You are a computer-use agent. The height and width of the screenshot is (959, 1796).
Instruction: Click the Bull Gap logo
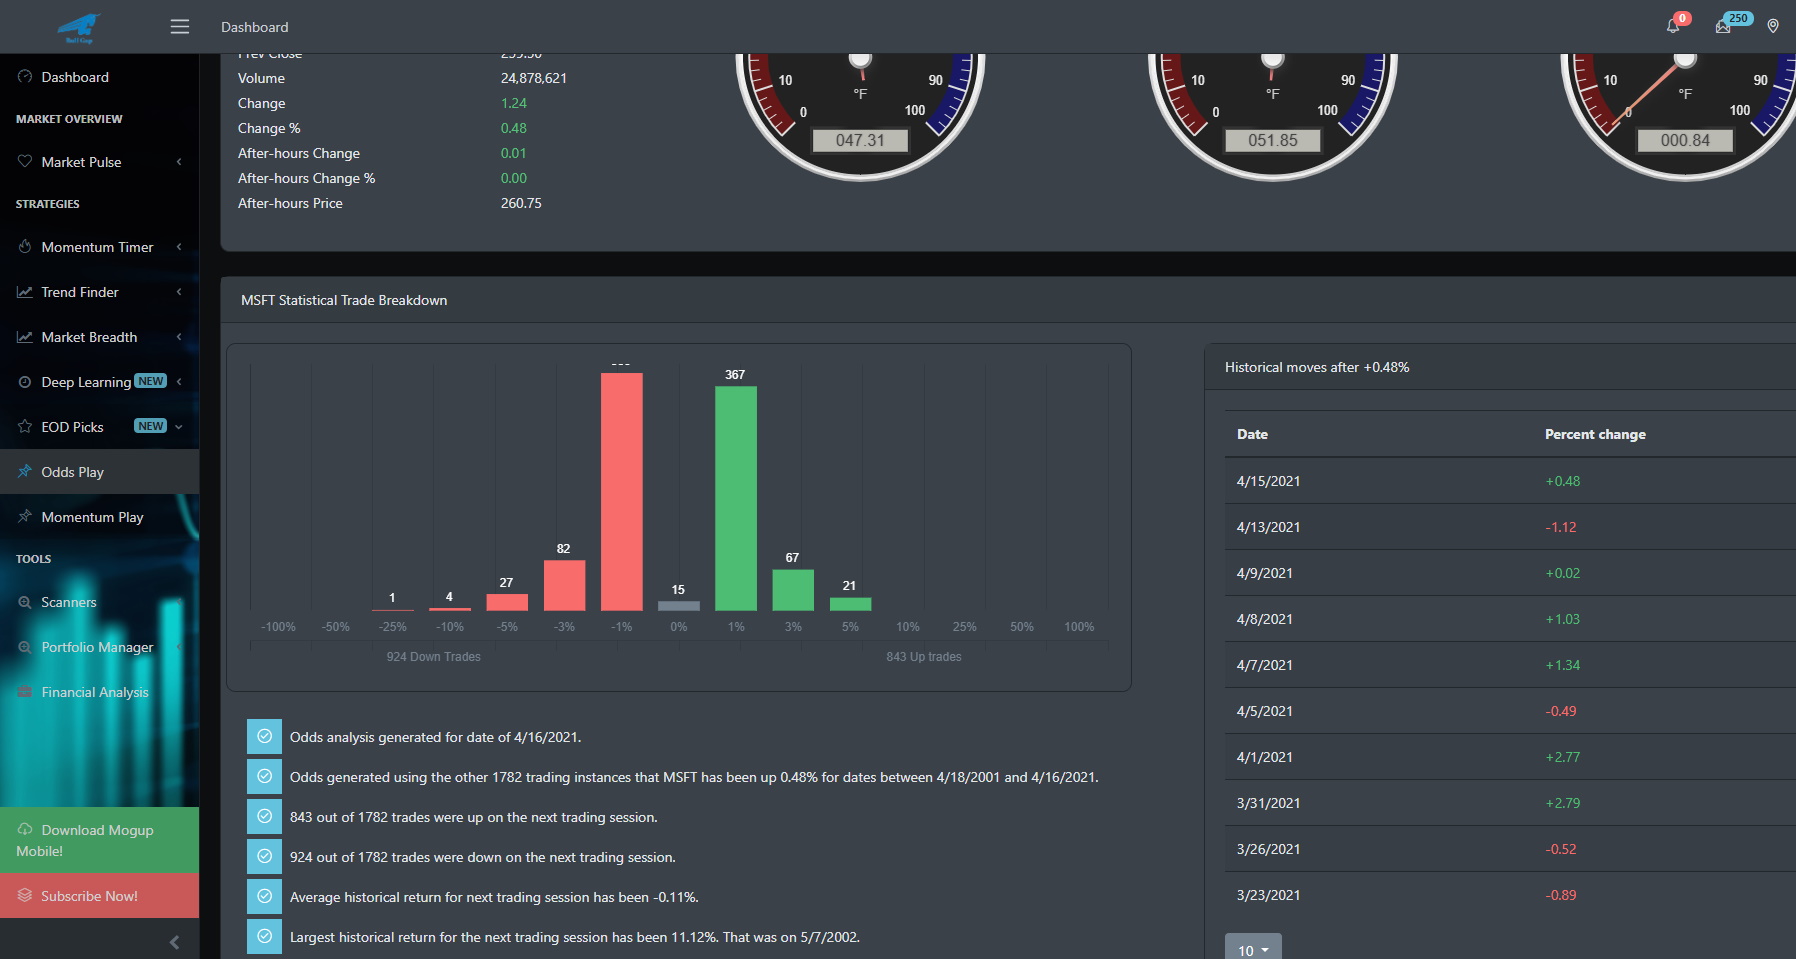79,27
